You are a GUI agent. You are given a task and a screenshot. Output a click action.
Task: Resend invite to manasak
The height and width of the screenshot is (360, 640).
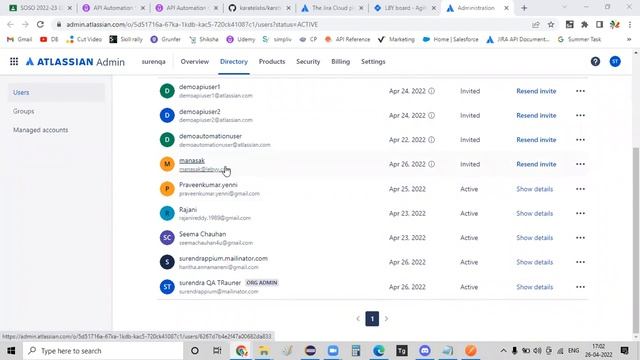pos(536,164)
